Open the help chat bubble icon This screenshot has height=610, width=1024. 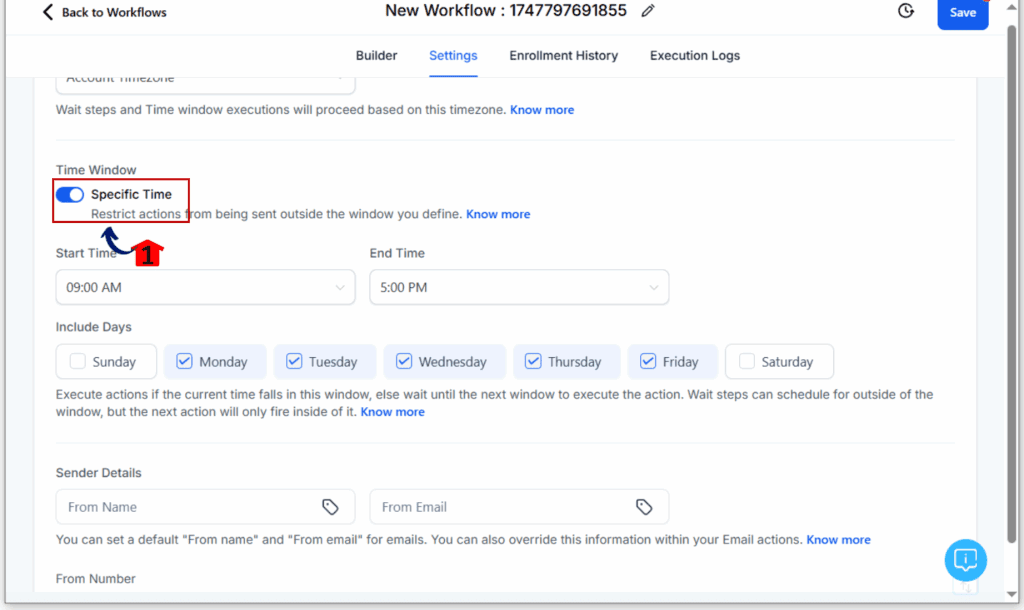pyautogui.click(x=965, y=560)
